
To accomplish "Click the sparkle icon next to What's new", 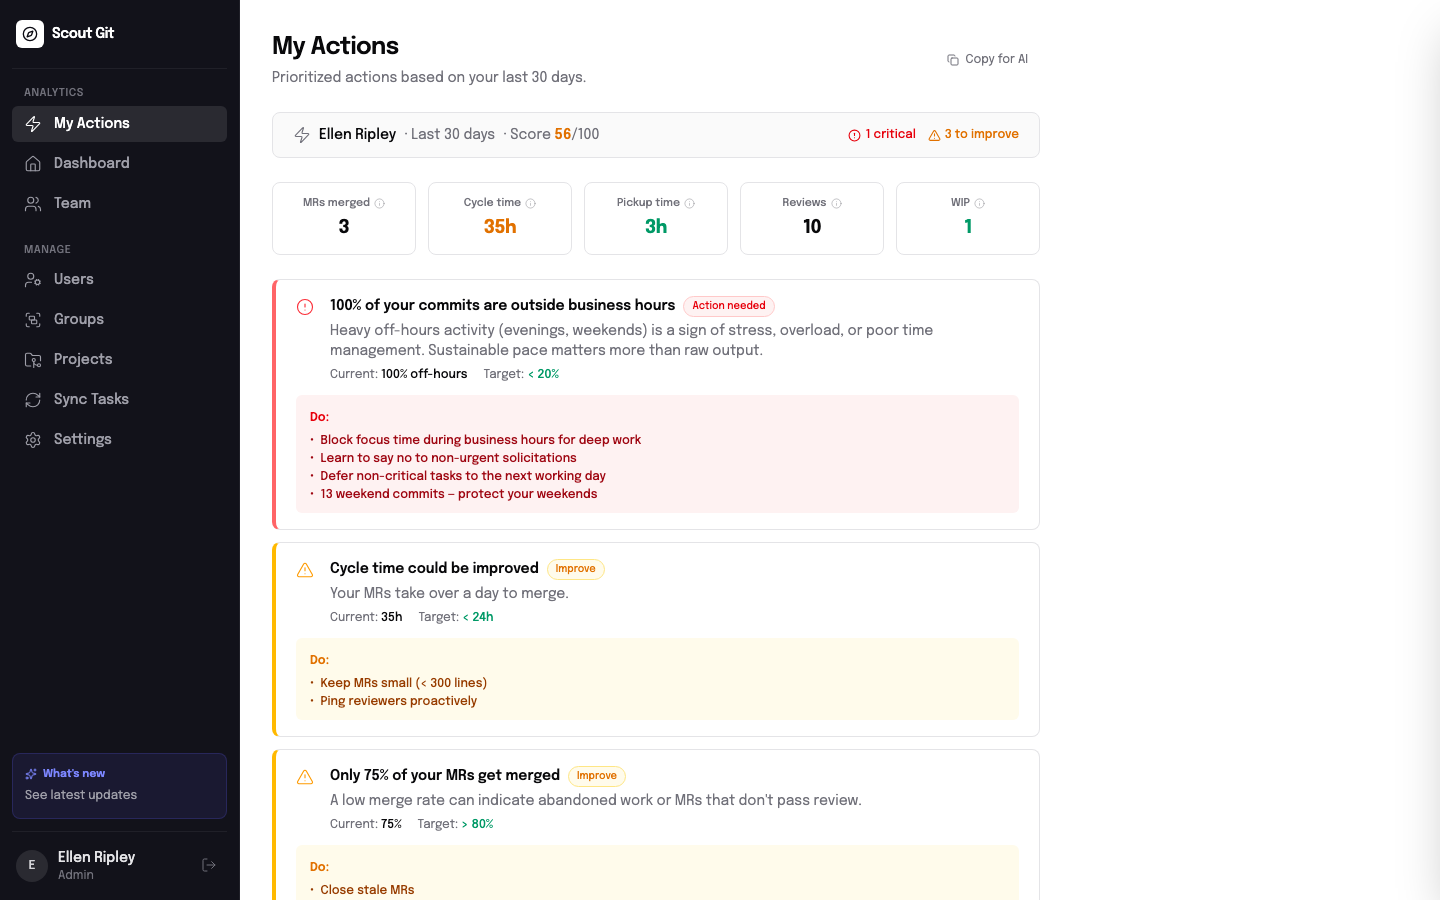I will point(30,772).
